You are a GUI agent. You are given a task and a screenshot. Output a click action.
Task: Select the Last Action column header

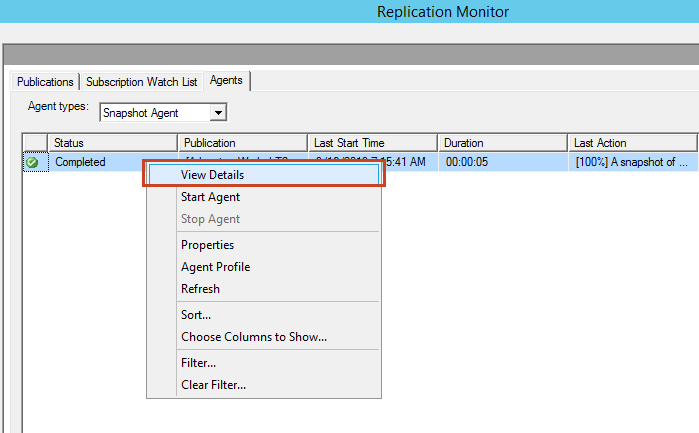[x=632, y=143]
